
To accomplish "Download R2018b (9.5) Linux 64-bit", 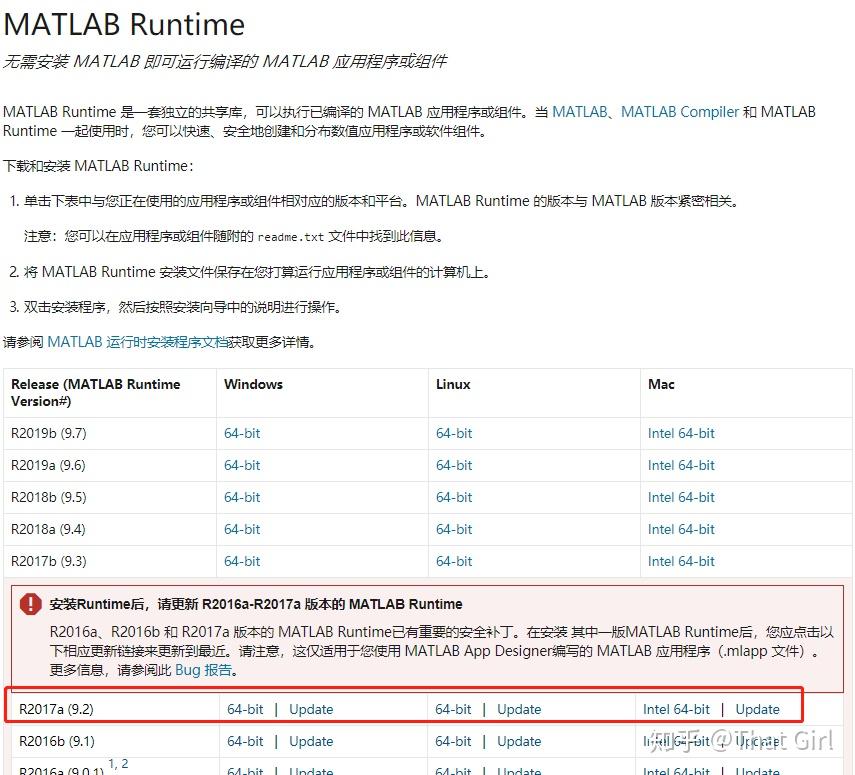I will pos(454,497).
